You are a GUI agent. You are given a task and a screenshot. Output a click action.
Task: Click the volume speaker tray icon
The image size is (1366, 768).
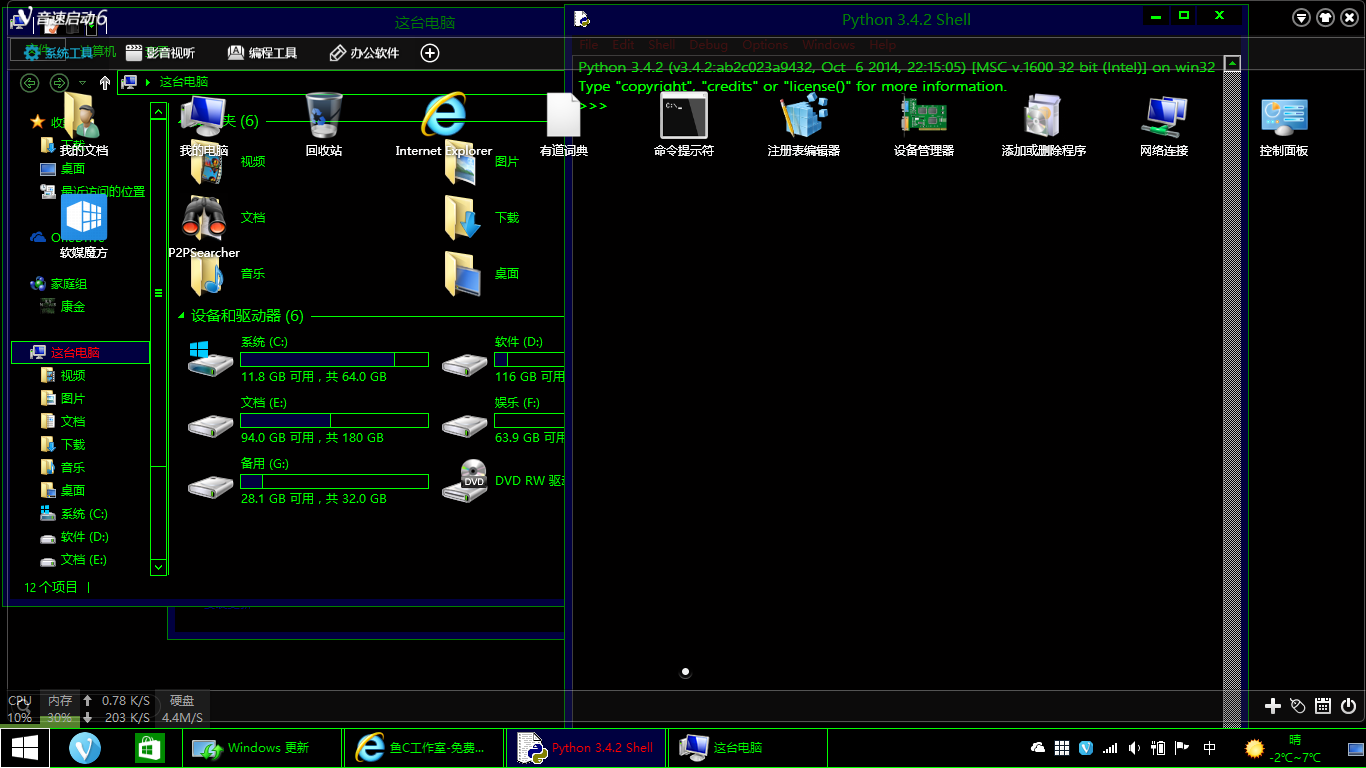tap(1134, 747)
